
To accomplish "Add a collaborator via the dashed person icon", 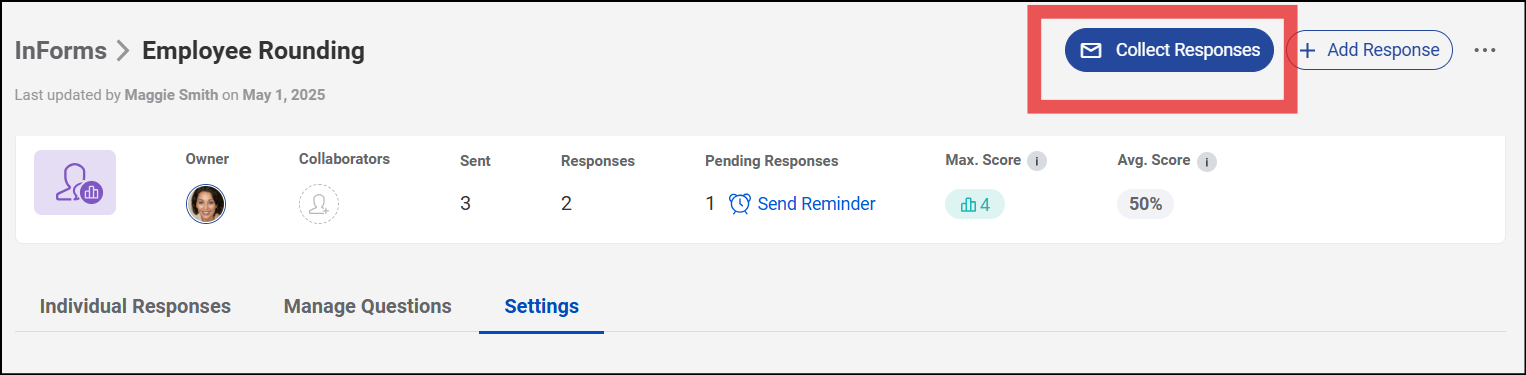I will click(319, 204).
